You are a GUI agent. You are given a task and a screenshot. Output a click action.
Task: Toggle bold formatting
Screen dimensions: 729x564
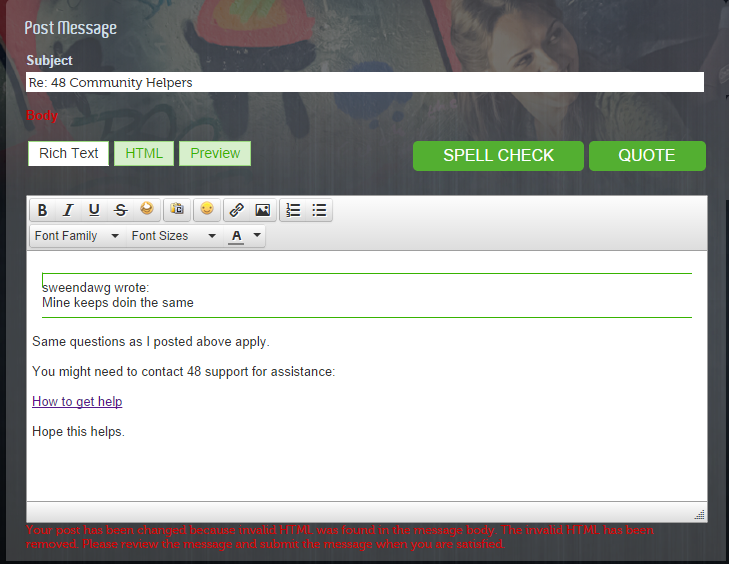click(42, 210)
